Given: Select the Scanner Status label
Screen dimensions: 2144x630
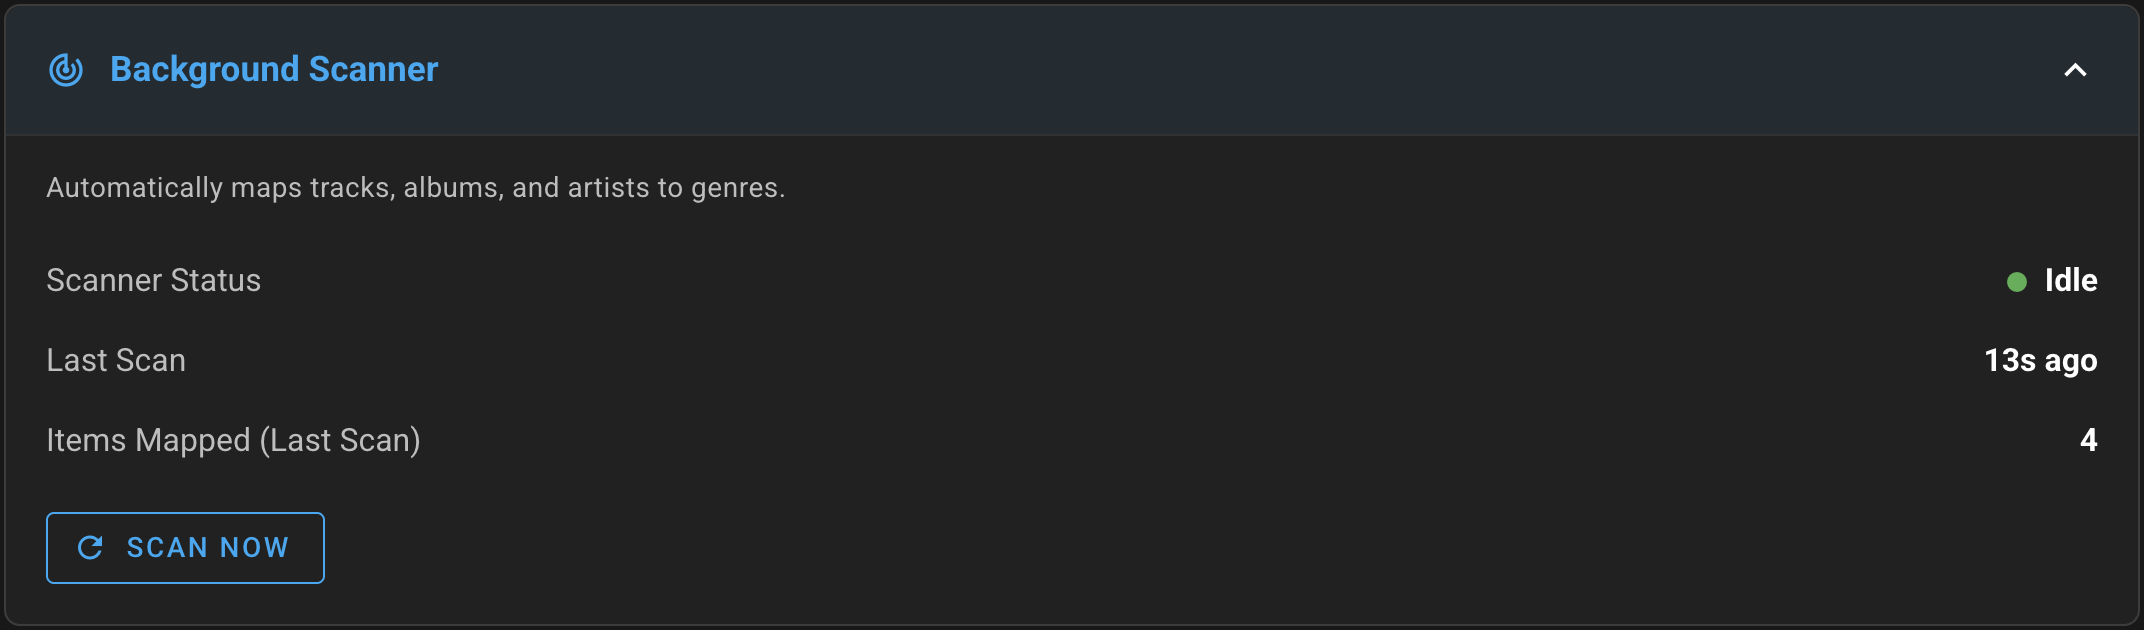Looking at the screenshot, I should coord(153,281).
